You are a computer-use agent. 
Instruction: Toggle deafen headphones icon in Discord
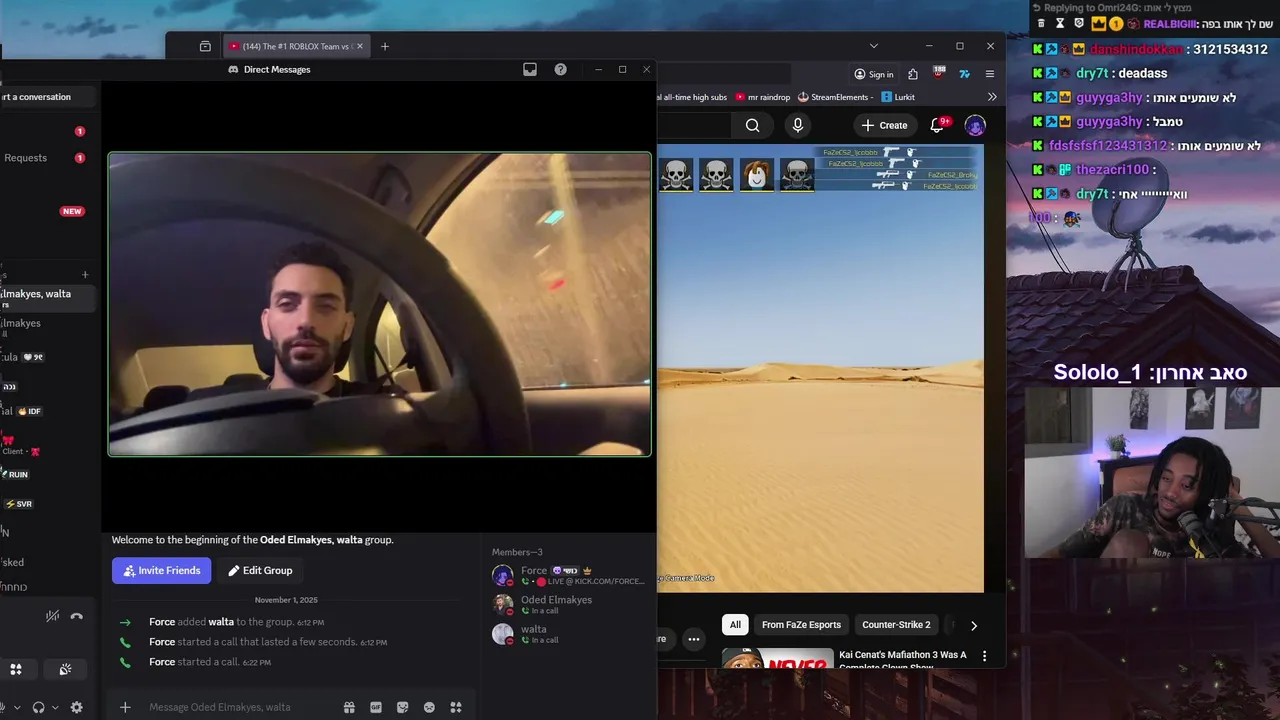pyautogui.click(x=38, y=707)
